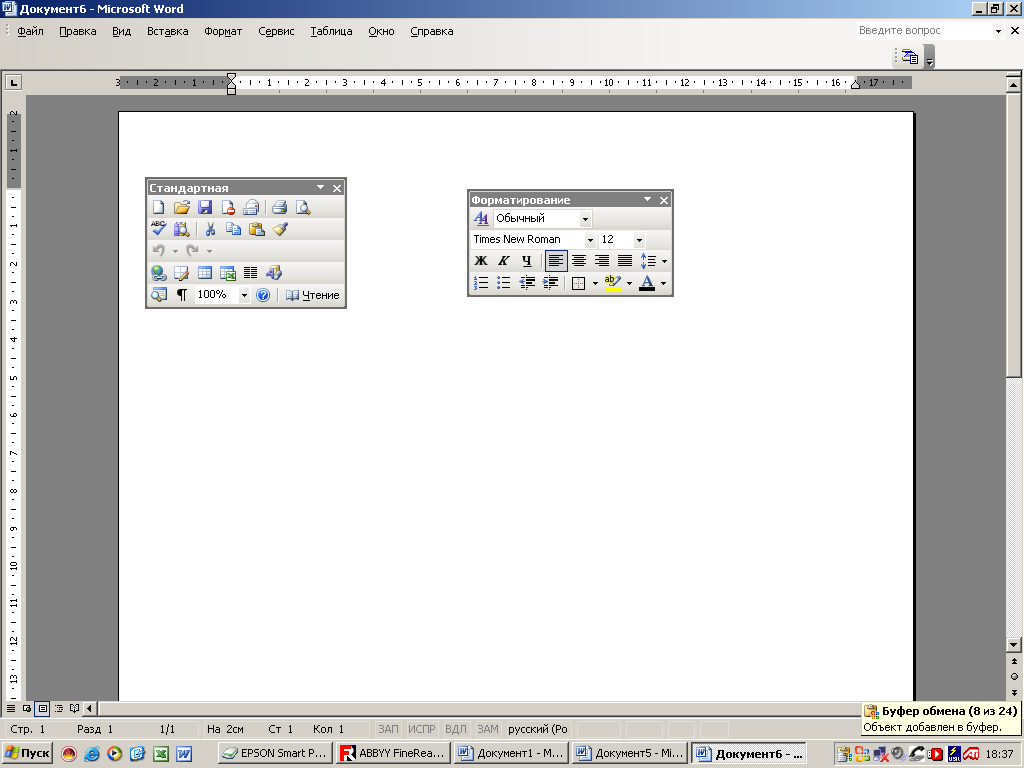Screen dimensions: 1024x768
Task: Open the Формат menu
Action: (x=223, y=31)
